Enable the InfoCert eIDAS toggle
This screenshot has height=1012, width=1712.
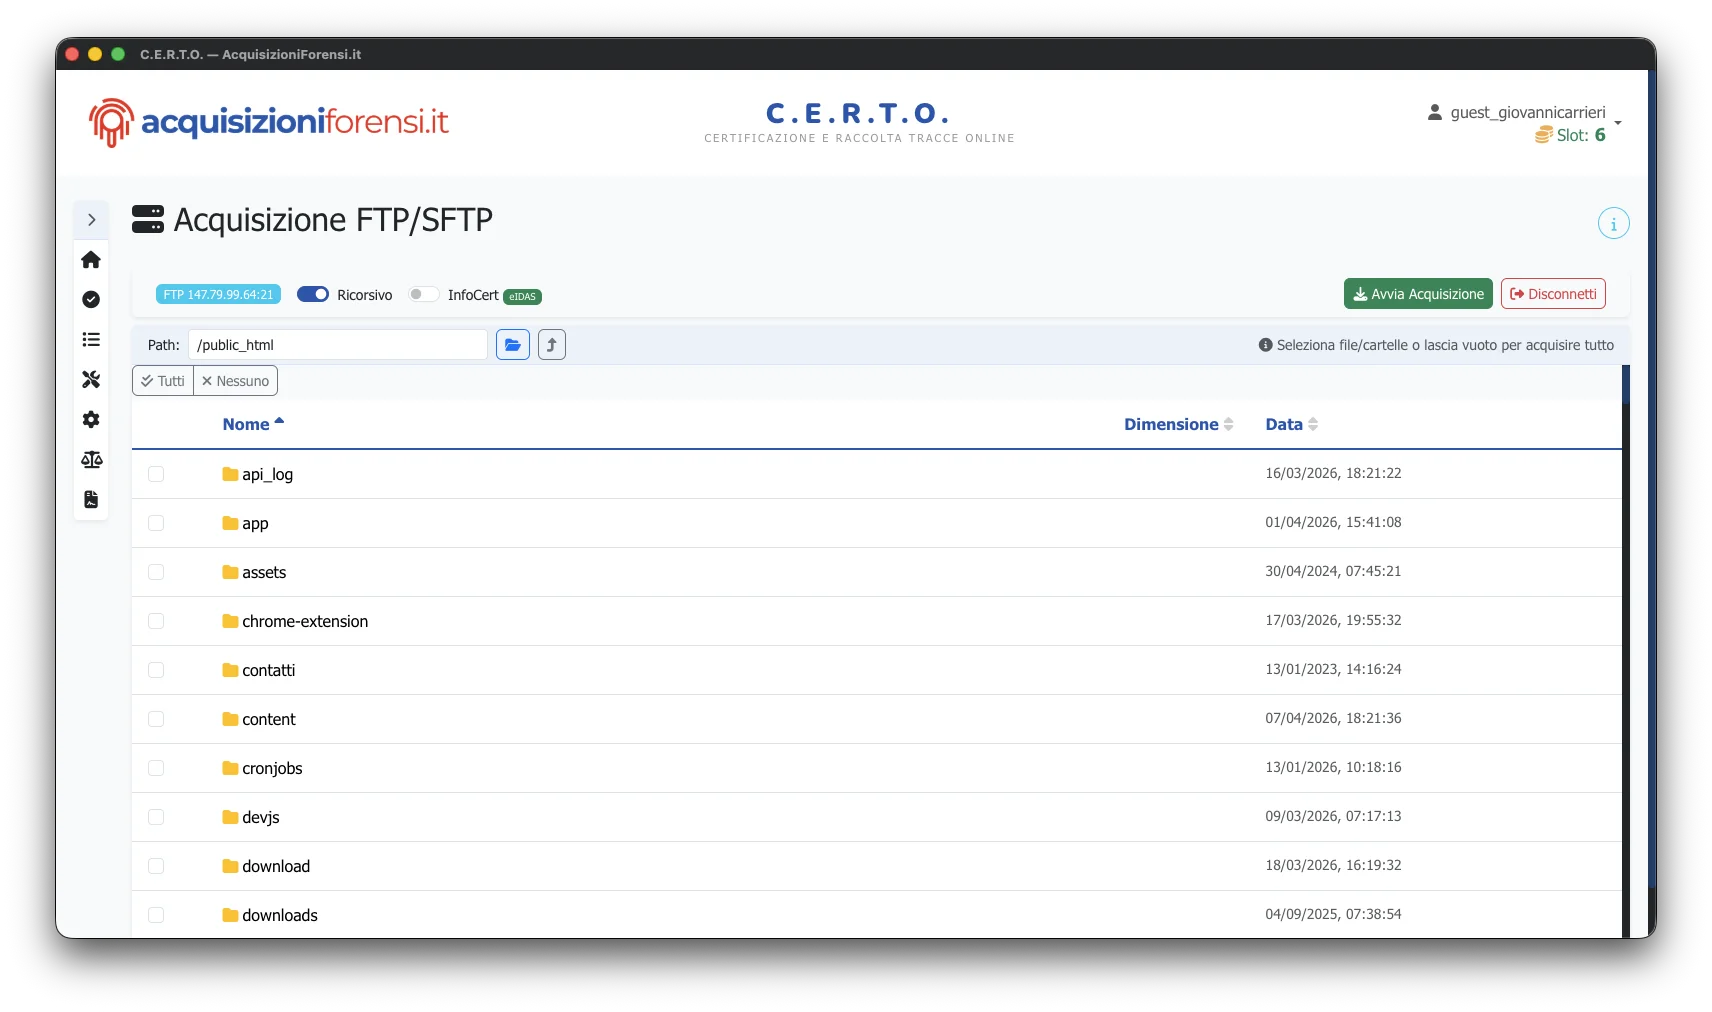423,294
